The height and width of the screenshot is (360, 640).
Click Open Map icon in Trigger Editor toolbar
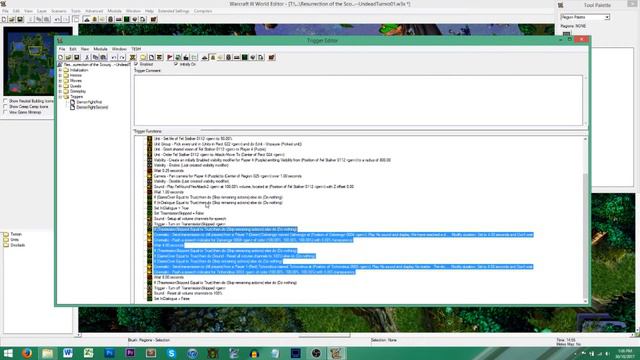pyautogui.click(x=69, y=58)
